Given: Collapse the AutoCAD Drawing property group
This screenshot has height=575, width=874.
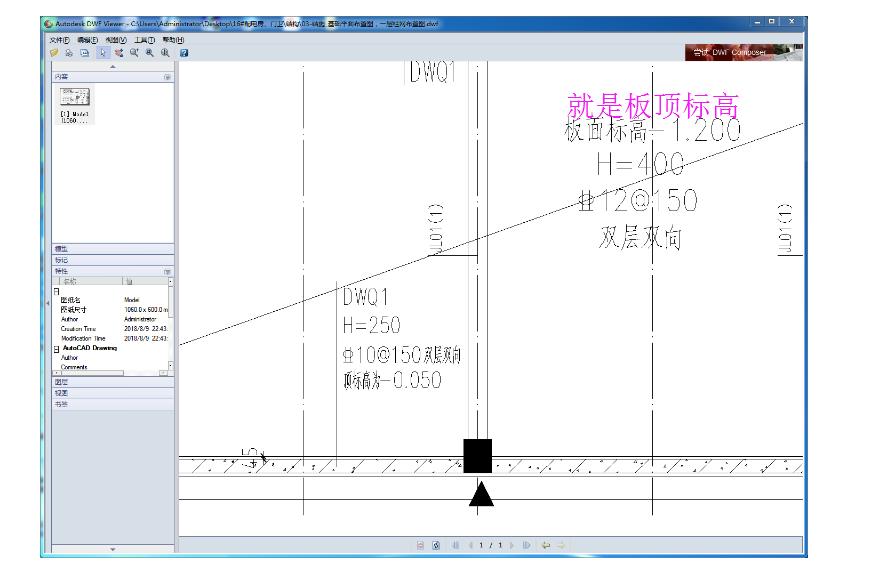Looking at the screenshot, I should (x=56, y=349).
